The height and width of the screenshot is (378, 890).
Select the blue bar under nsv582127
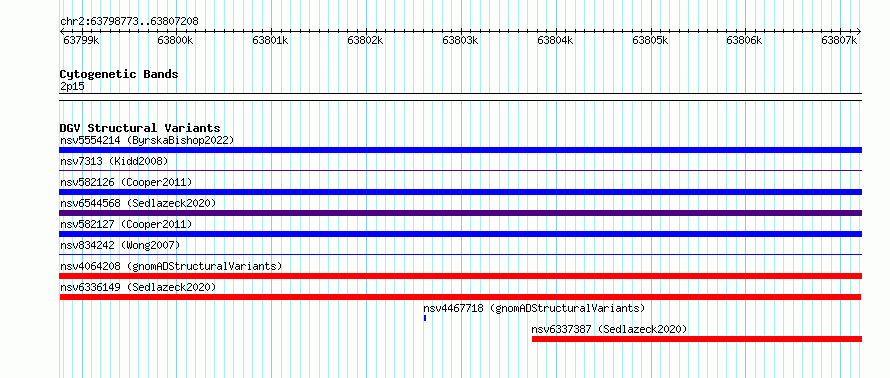460,234
